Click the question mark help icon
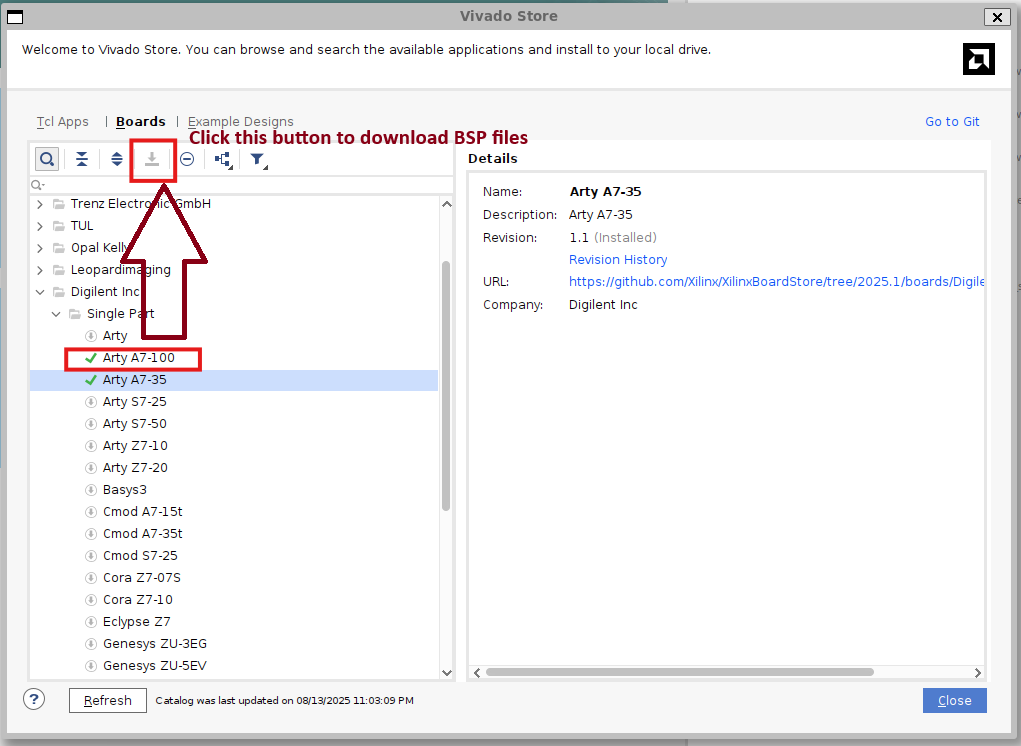1021x746 pixels. [x=35, y=700]
